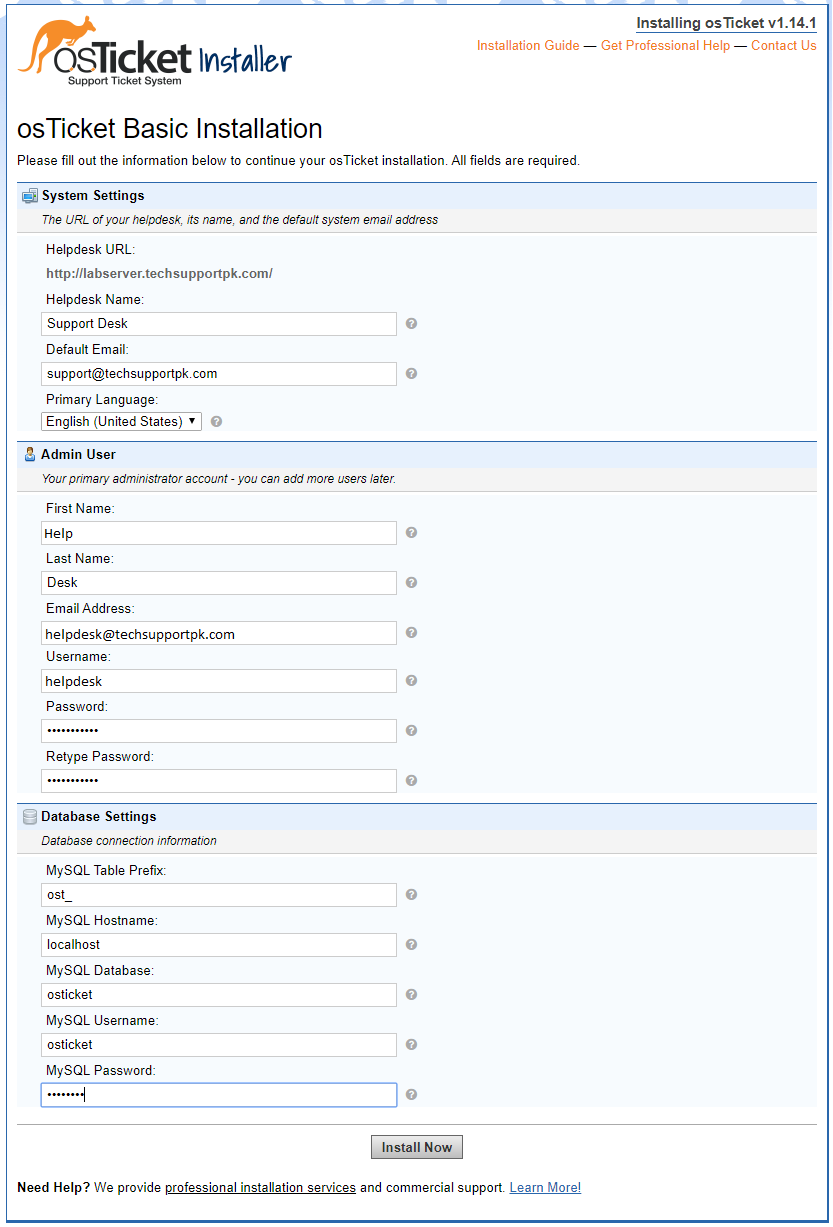Focus the admin Email Address field

[x=219, y=633]
